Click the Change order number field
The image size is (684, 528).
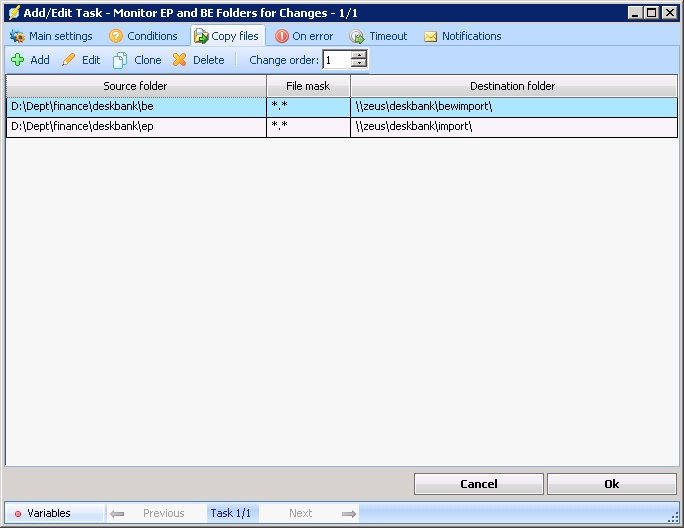[336, 60]
